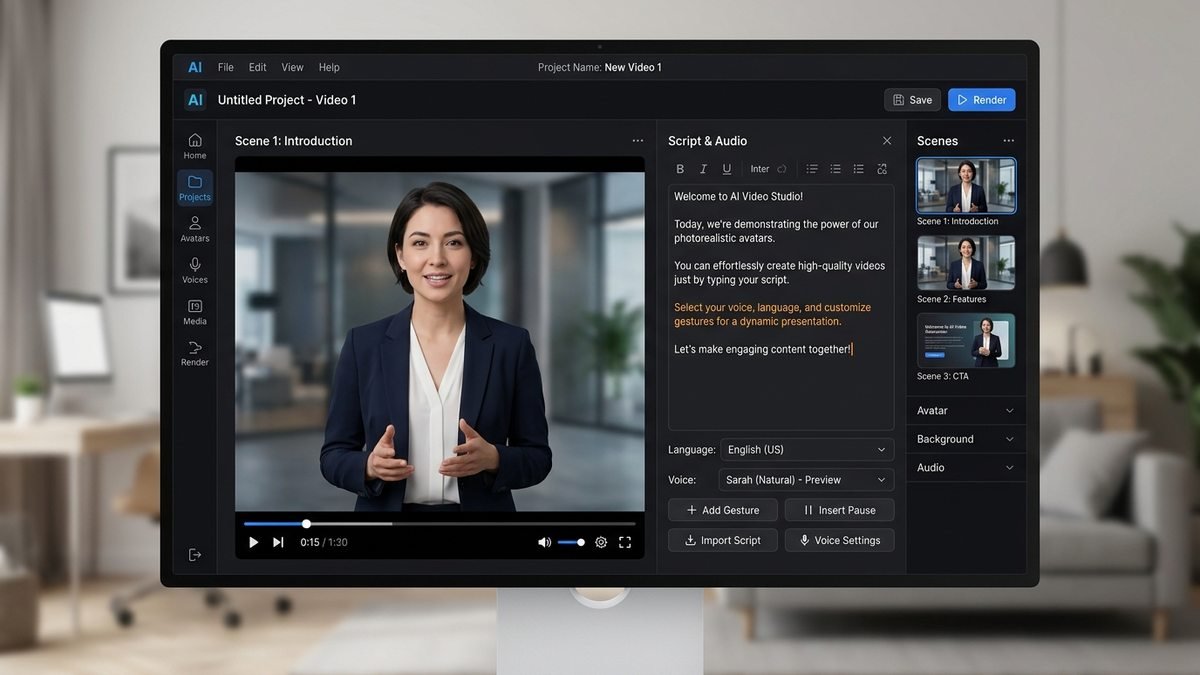Click the blue Render button
The height and width of the screenshot is (675, 1200).
pyautogui.click(x=982, y=100)
